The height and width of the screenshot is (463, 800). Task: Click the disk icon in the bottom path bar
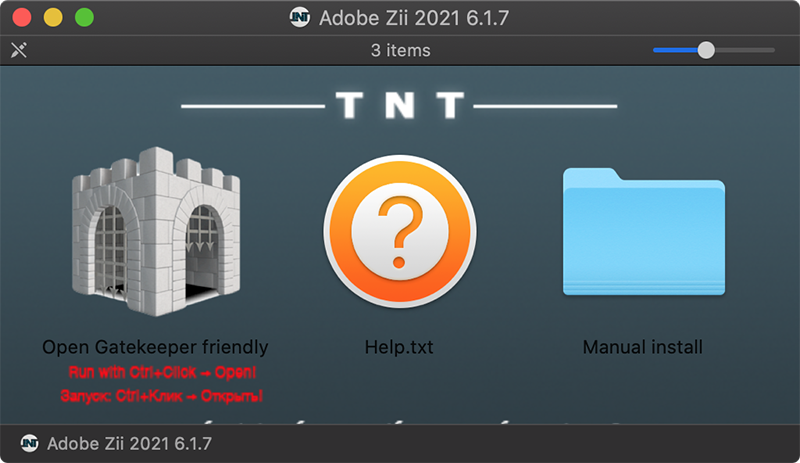point(30,443)
